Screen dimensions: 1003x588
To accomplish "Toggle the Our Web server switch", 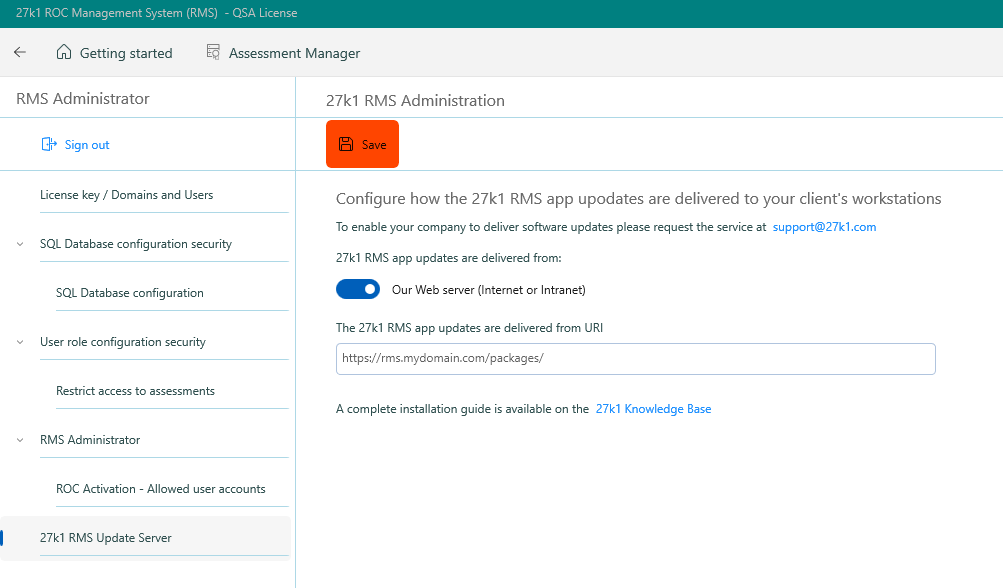I will (x=358, y=289).
